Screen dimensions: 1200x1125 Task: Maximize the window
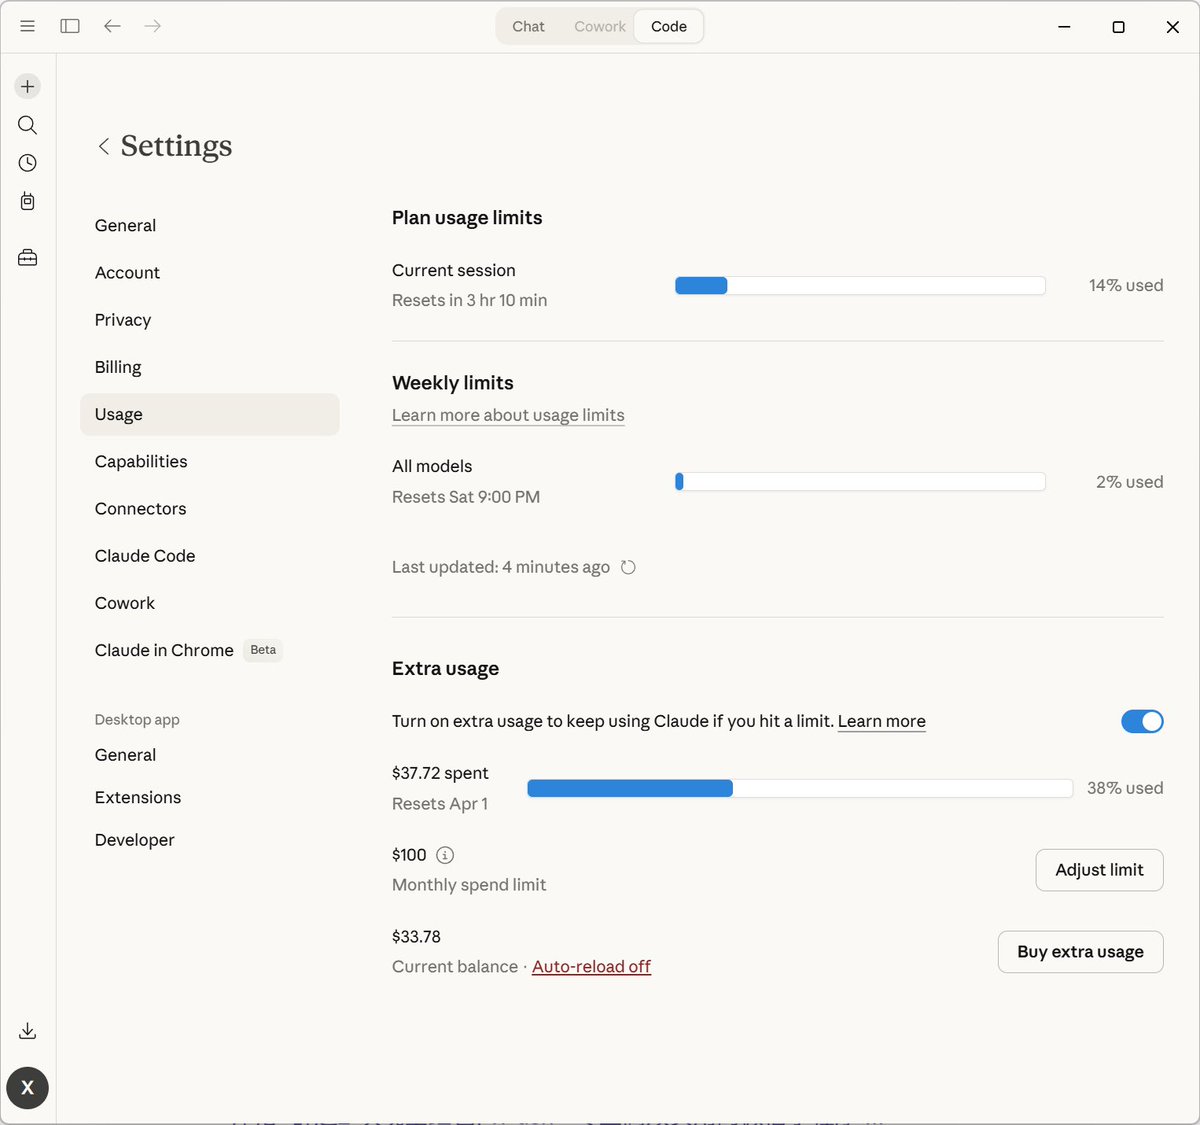(1119, 27)
